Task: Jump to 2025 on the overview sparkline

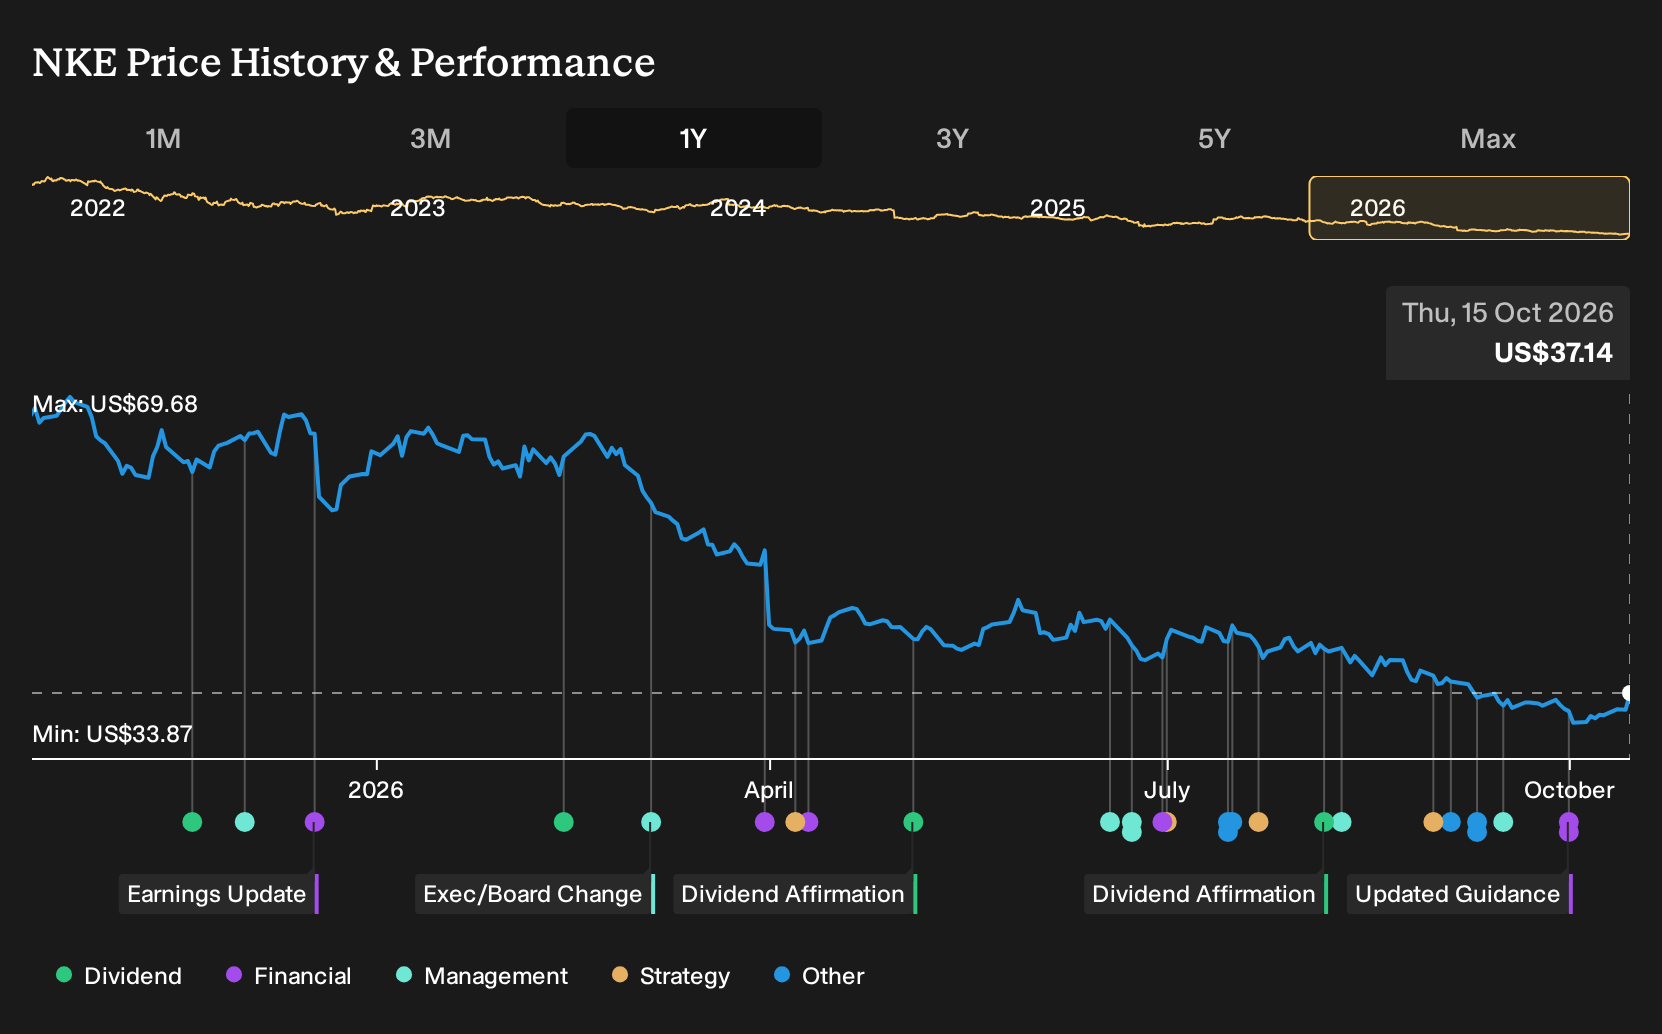Action: coord(1058,208)
